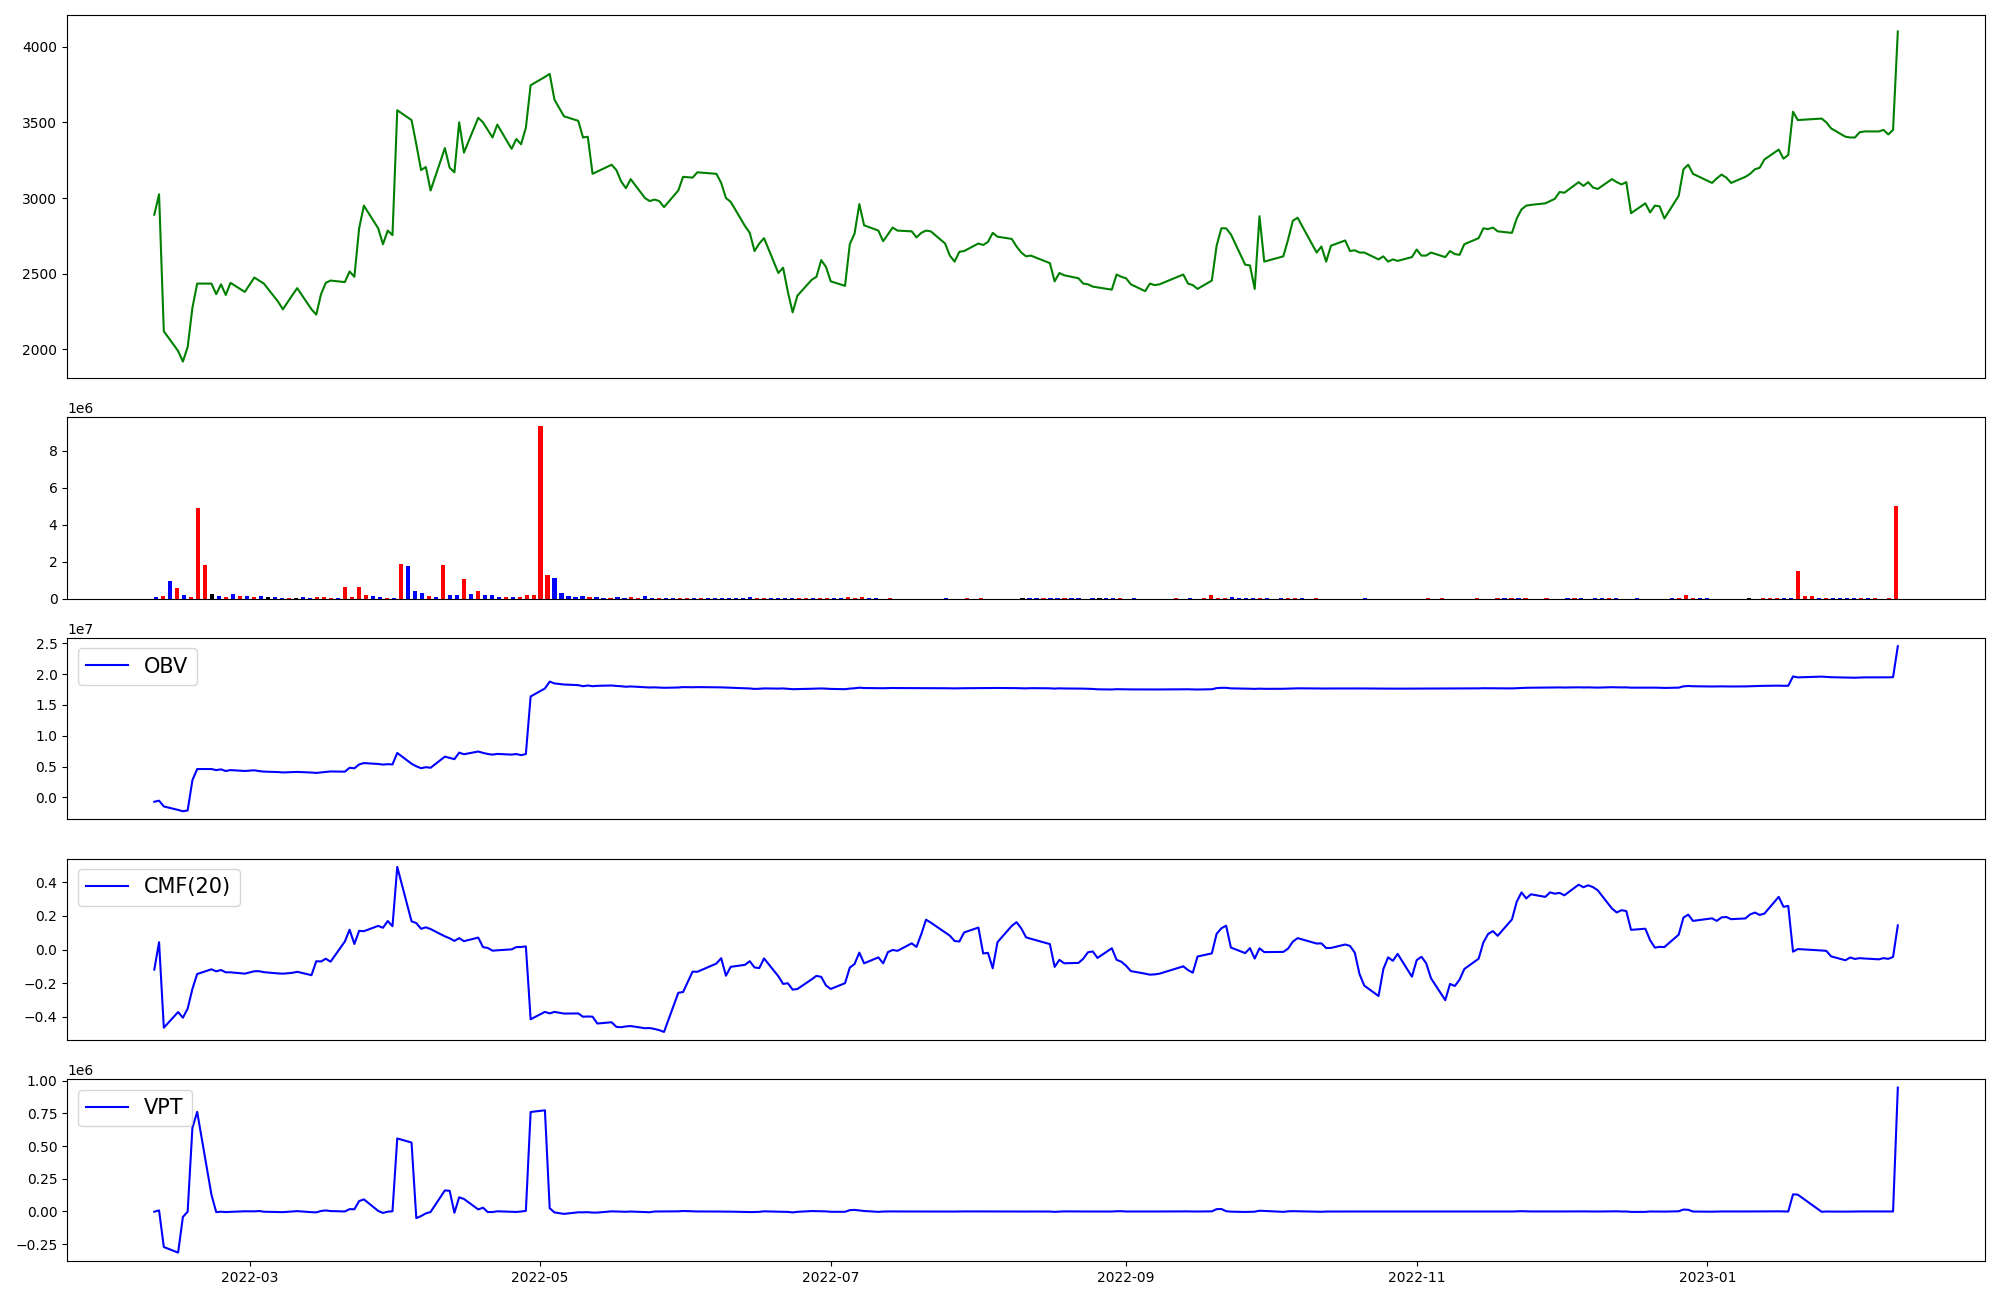Click the final peak of green price line
The width and height of the screenshot is (2000, 1300).
coord(1897,32)
